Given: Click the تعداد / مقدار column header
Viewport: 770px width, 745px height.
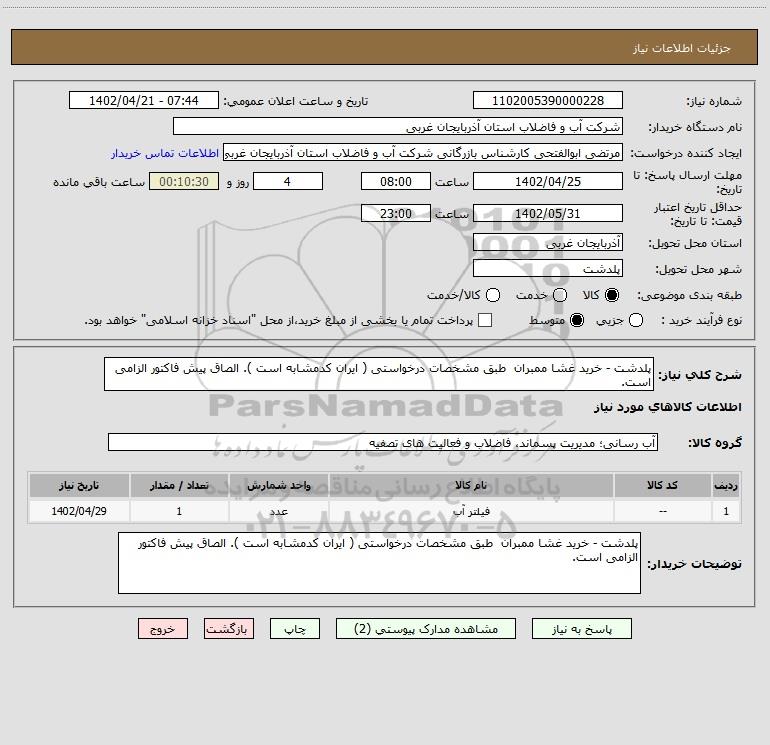Looking at the screenshot, I should point(179,485).
